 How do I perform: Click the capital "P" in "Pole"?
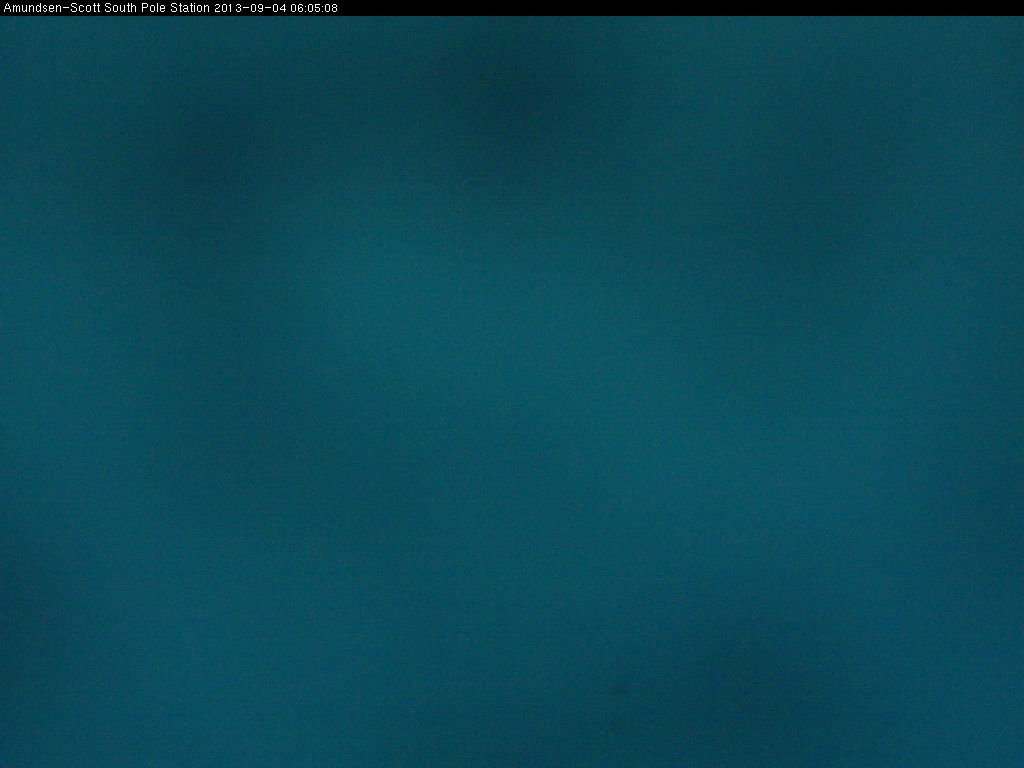tap(143, 8)
